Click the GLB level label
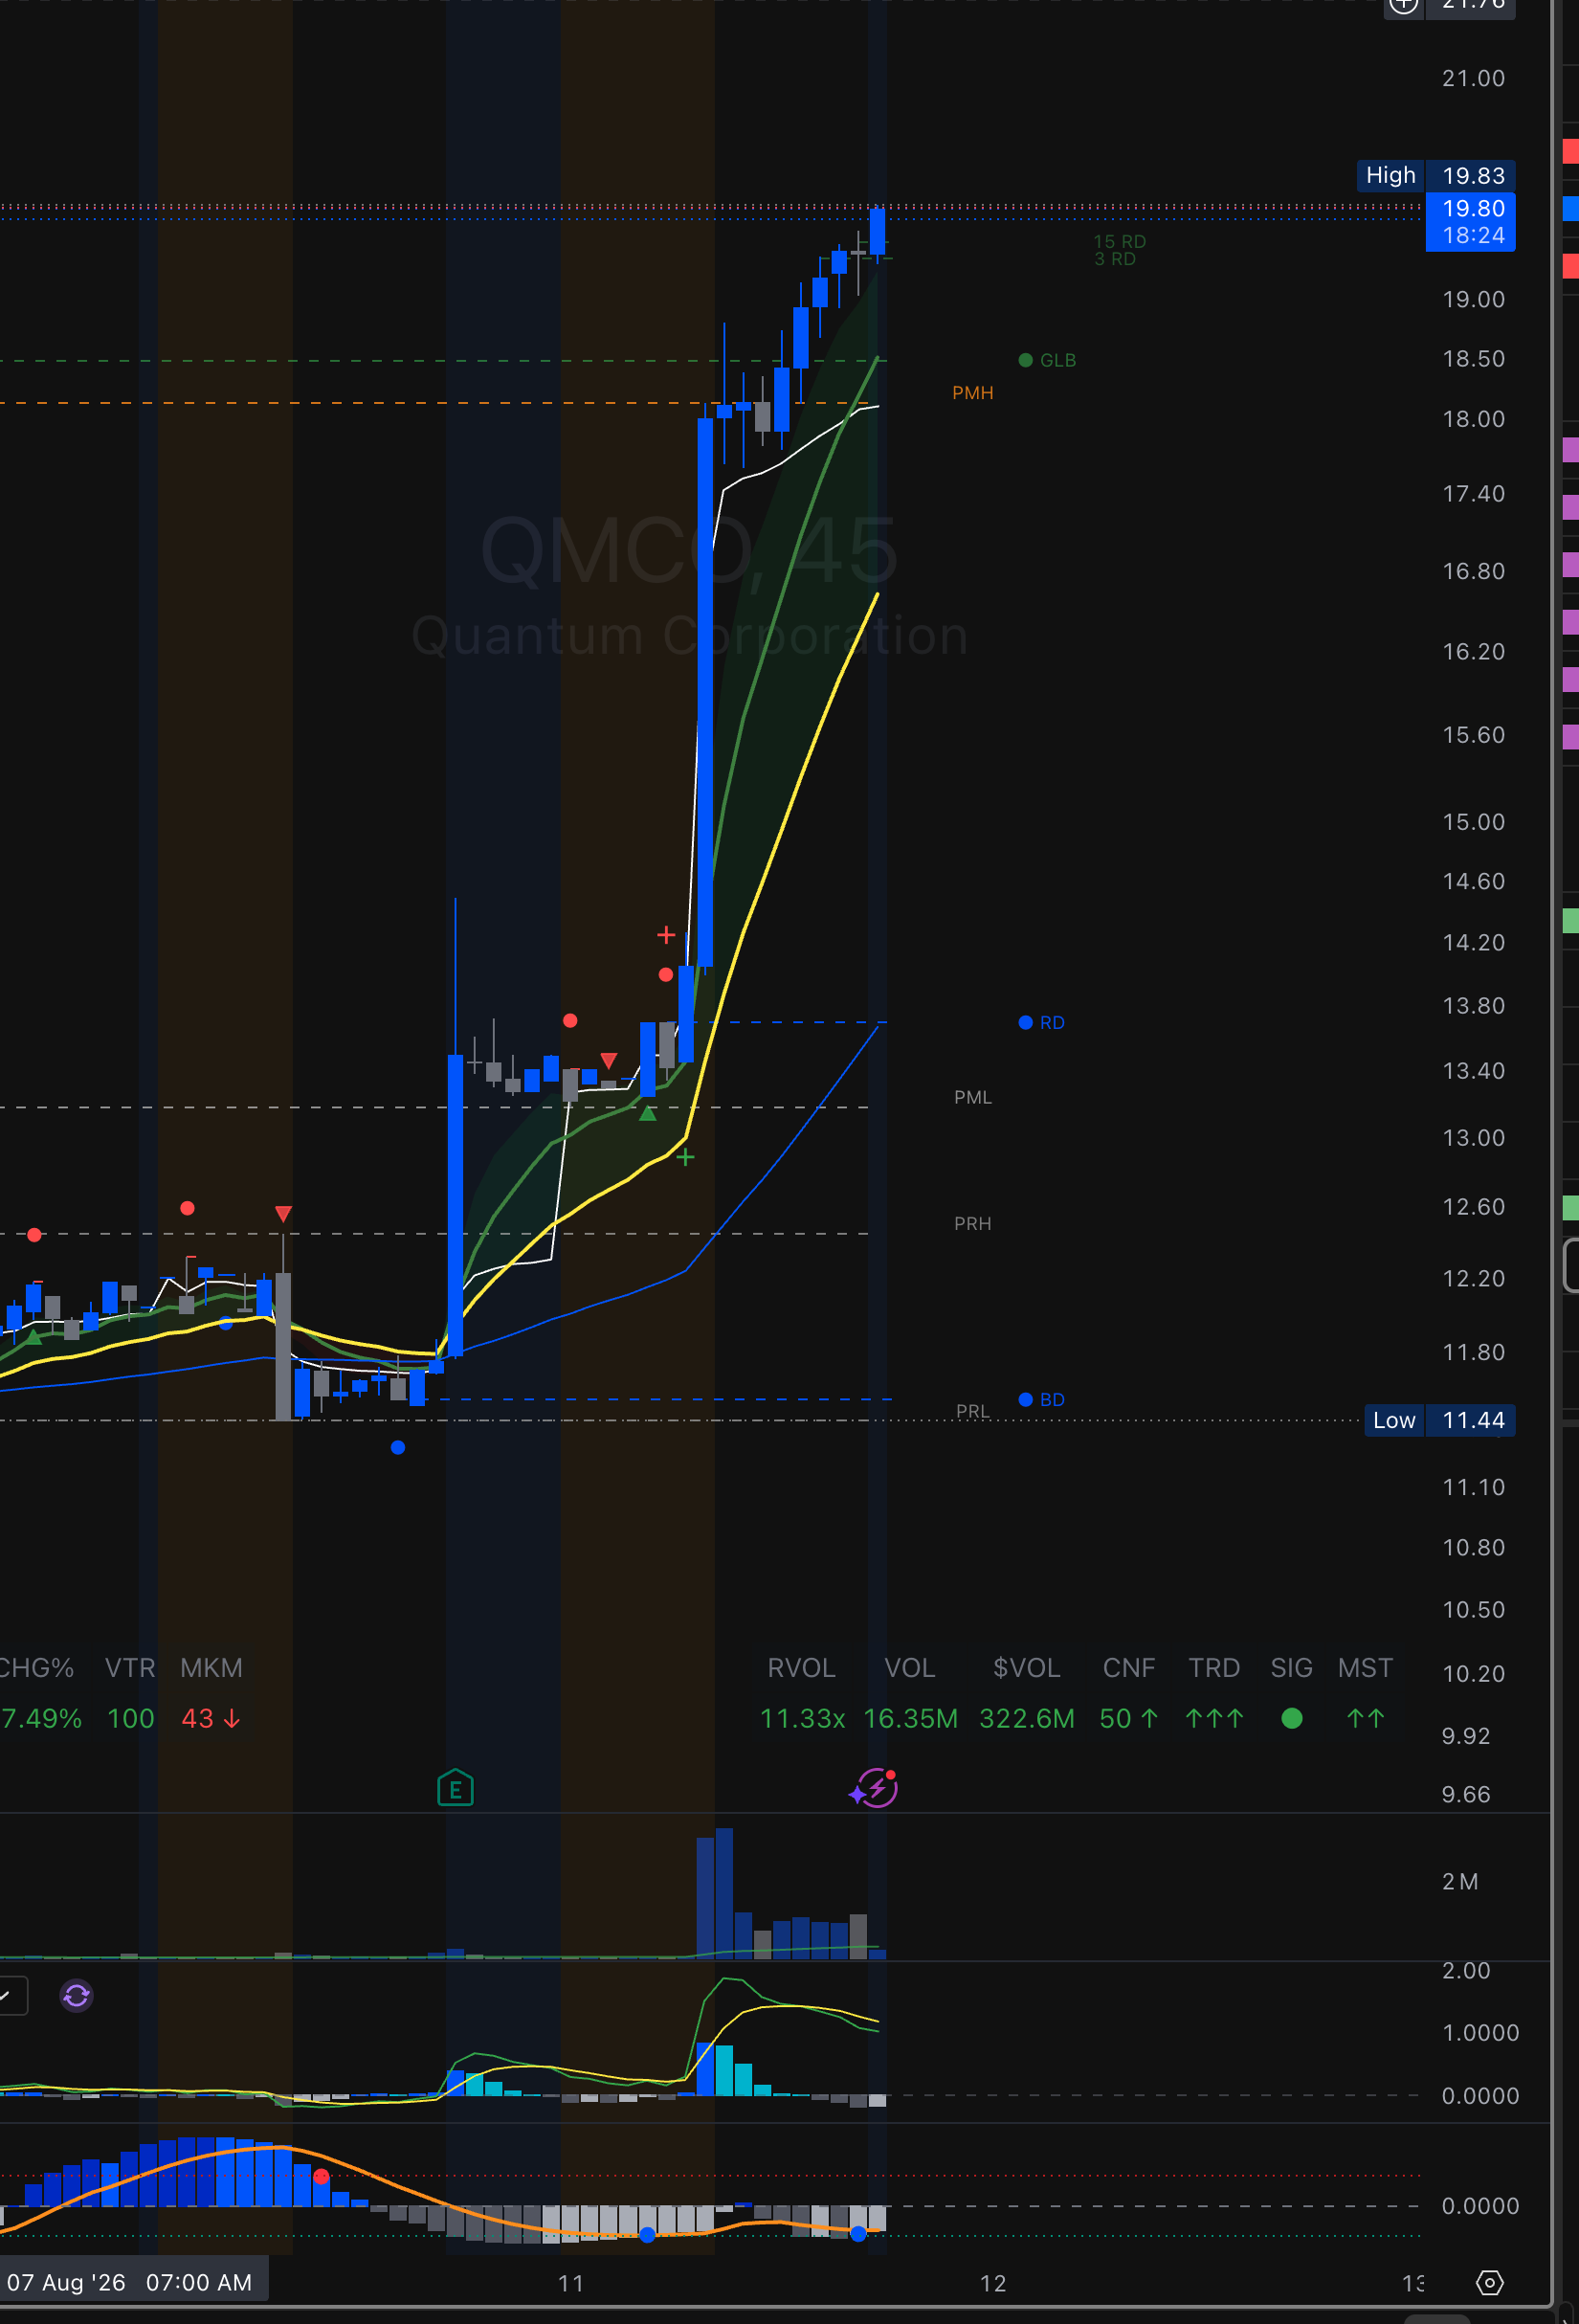The height and width of the screenshot is (2324, 1579). [x=1058, y=360]
